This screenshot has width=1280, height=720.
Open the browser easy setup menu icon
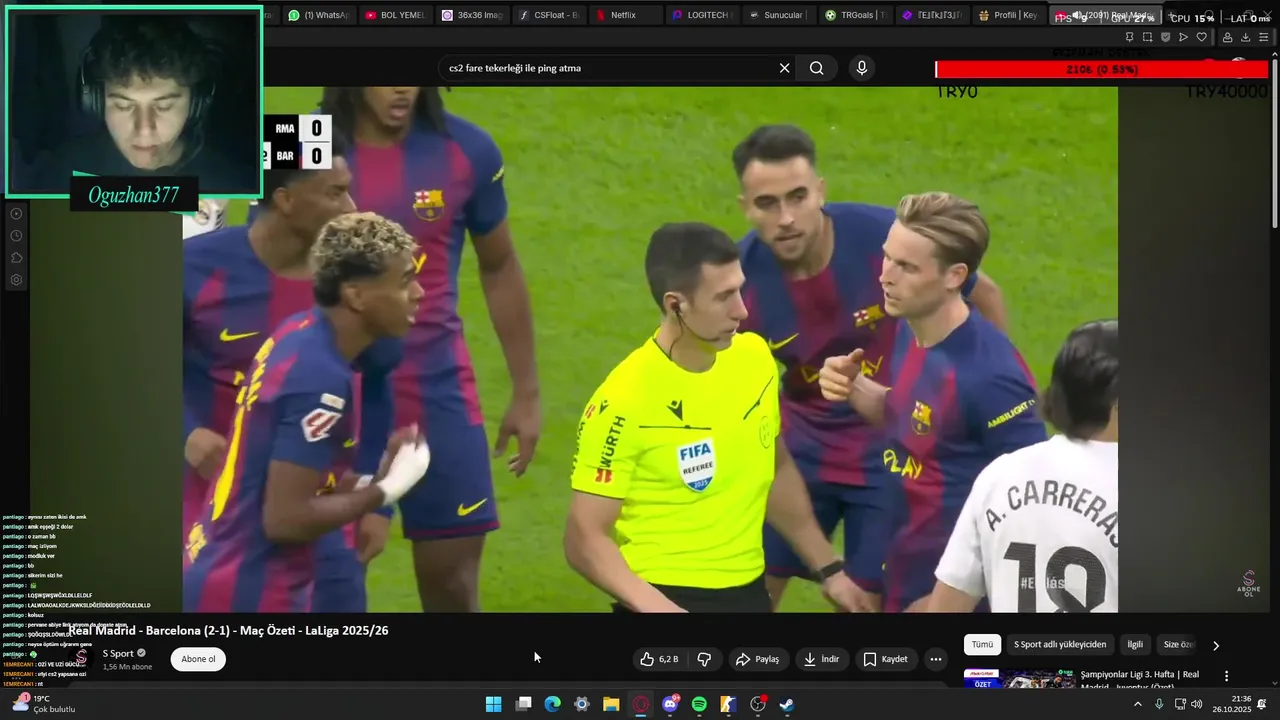click(1264, 37)
